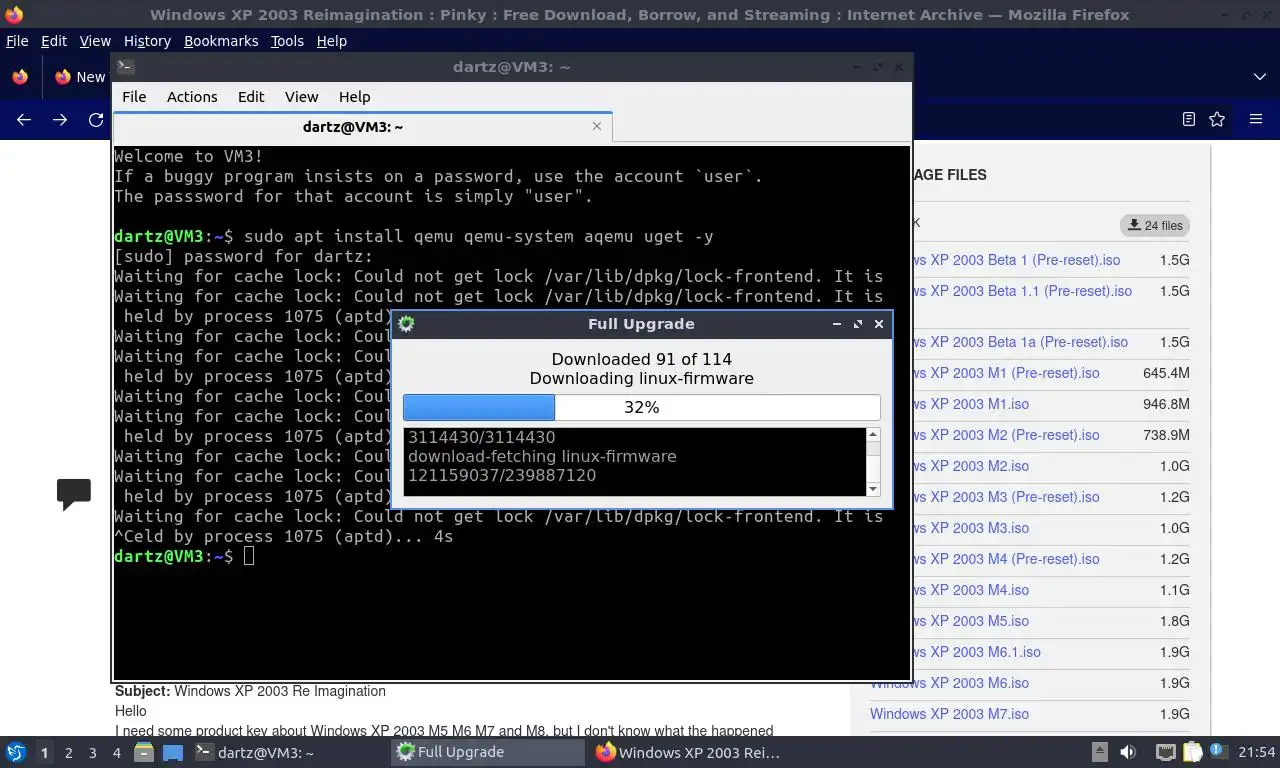The height and width of the screenshot is (768, 1280).
Task: Minimize the Full Upgrade dialog
Action: [x=837, y=324]
